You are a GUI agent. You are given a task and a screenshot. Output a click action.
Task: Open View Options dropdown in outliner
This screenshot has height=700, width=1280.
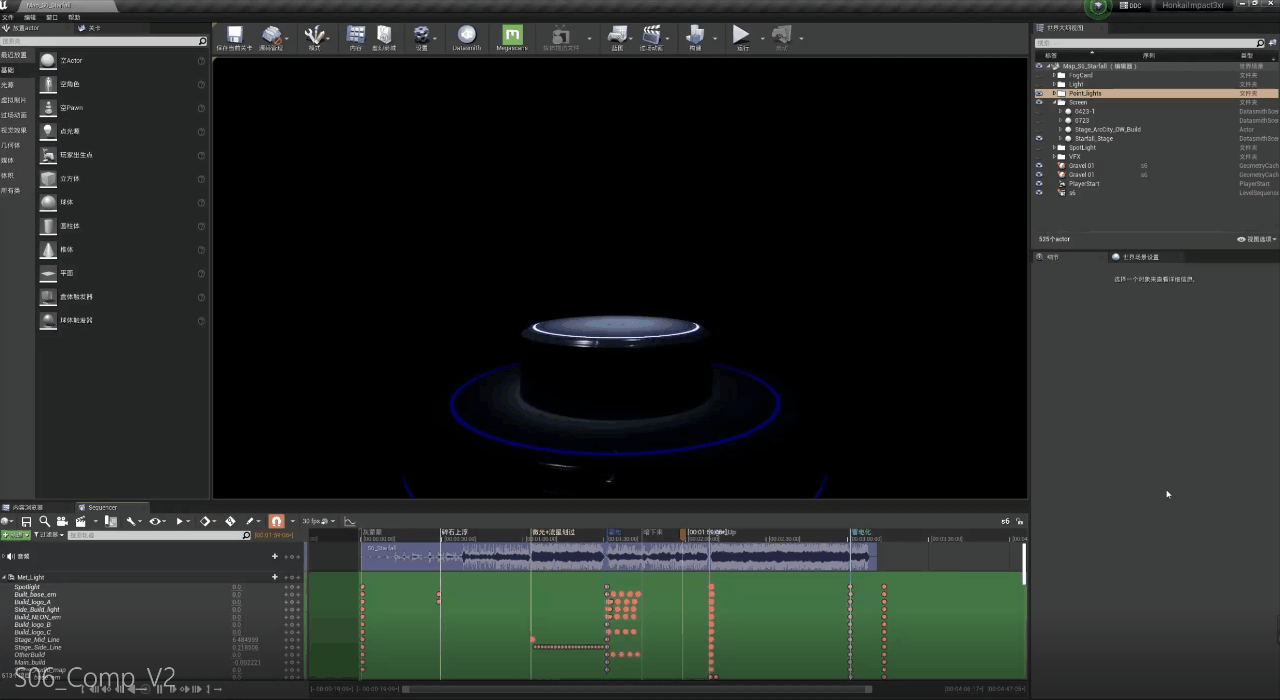(x=1256, y=239)
